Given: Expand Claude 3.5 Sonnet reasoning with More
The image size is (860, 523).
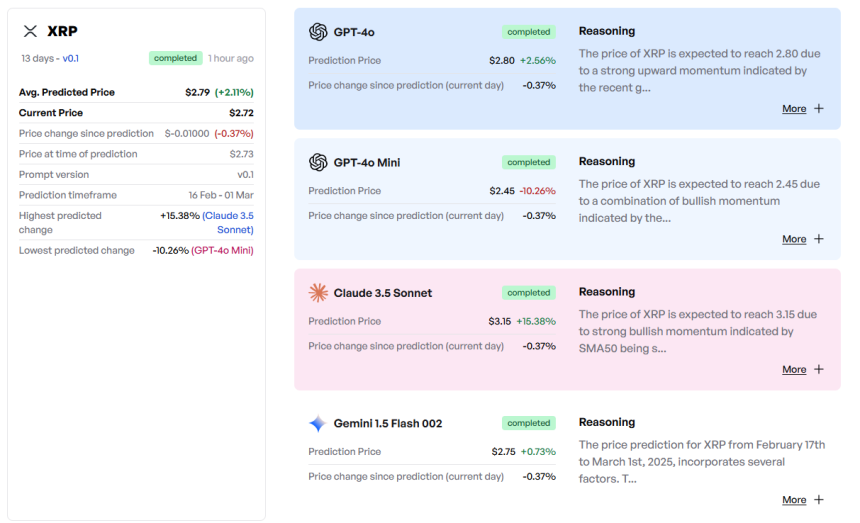Looking at the screenshot, I should [794, 370].
